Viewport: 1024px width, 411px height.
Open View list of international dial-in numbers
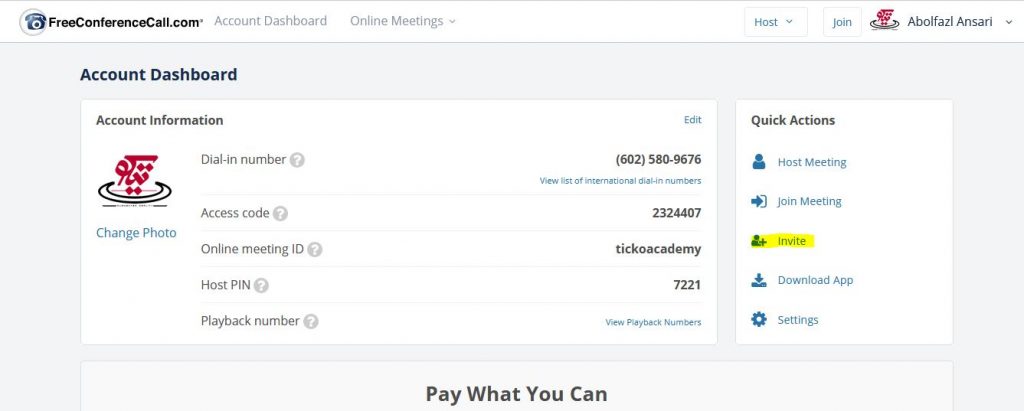click(x=620, y=180)
